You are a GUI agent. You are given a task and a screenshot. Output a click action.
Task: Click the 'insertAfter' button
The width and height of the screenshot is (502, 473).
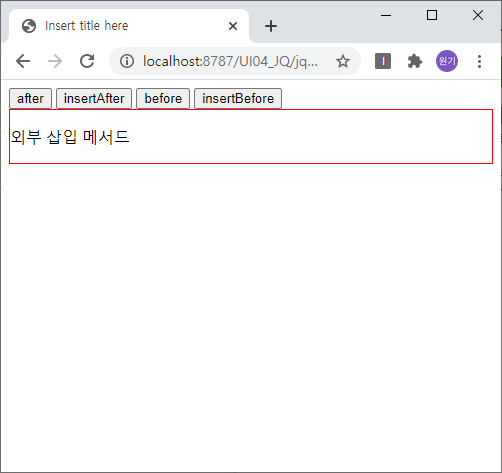(x=94, y=99)
